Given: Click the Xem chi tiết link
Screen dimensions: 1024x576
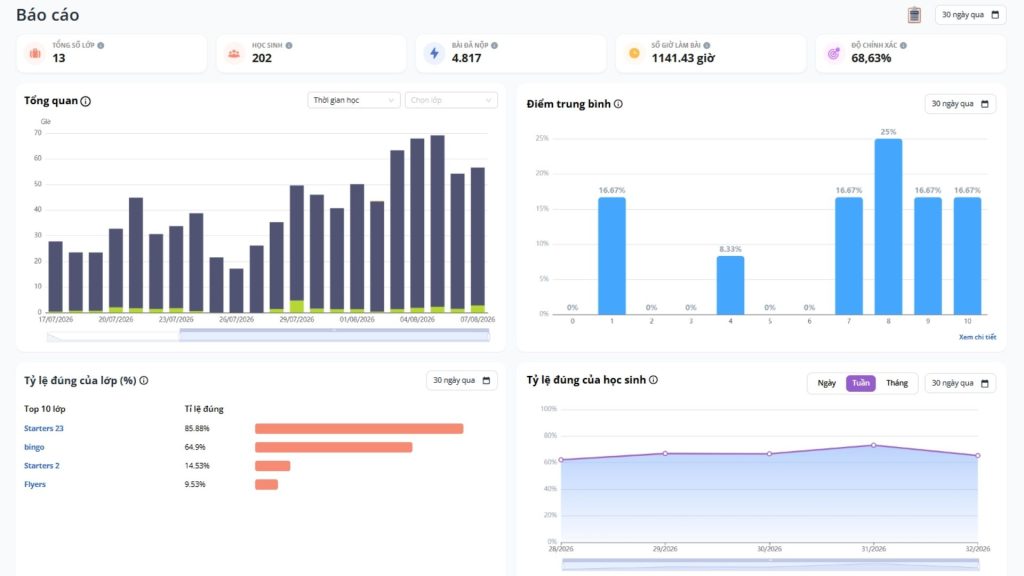Looking at the screenshot, I should (977, 337).
